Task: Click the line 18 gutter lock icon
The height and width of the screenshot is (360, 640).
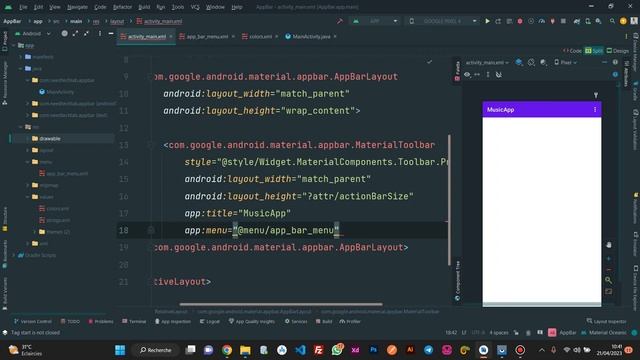Action: coord(151,231)
